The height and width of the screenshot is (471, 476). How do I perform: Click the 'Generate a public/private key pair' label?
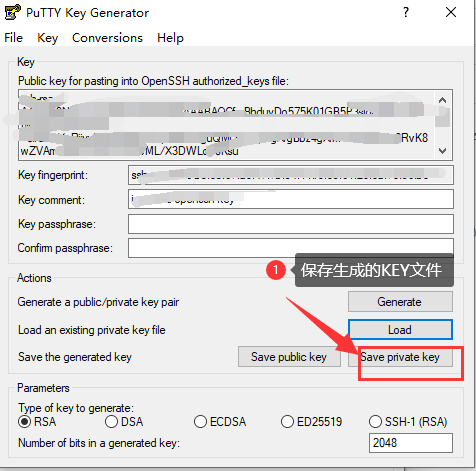pyautogui.click(x=98, y=302)
